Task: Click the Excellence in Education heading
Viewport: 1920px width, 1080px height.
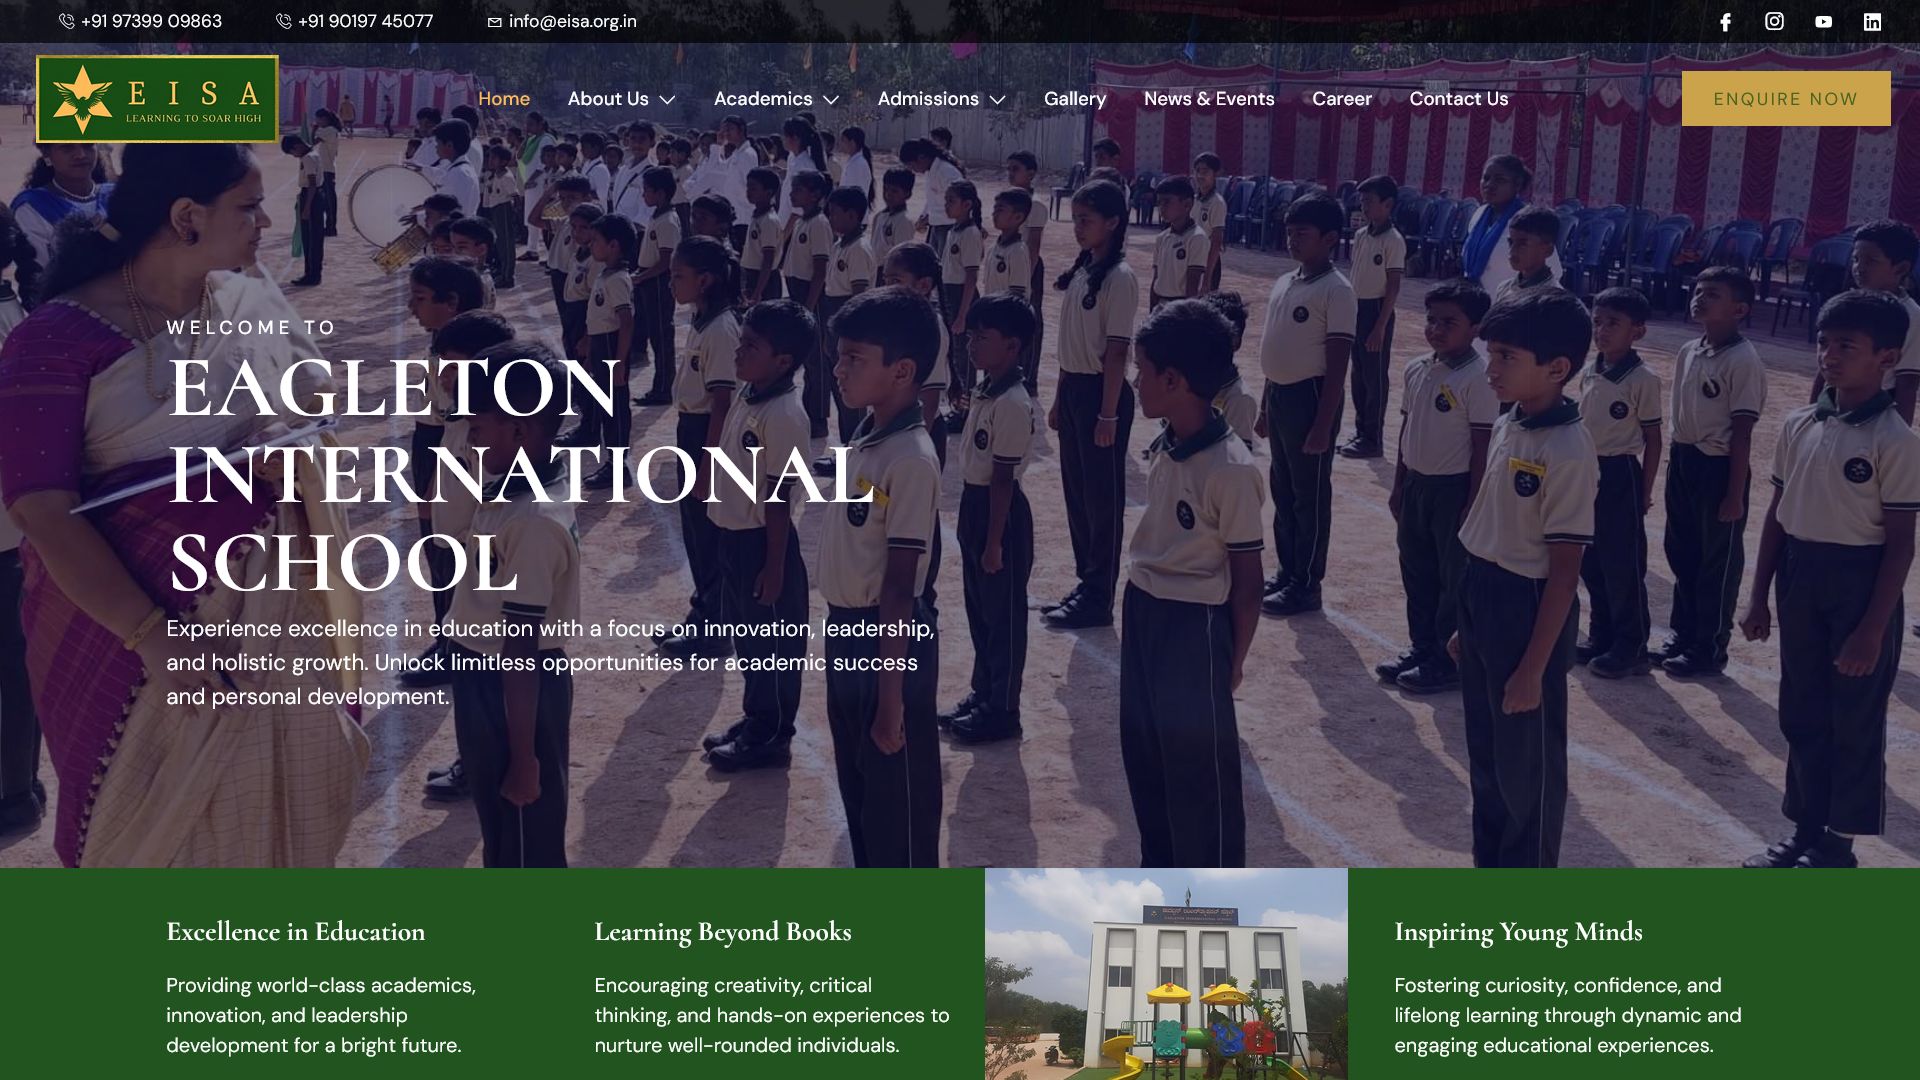Action: point(296,932)
